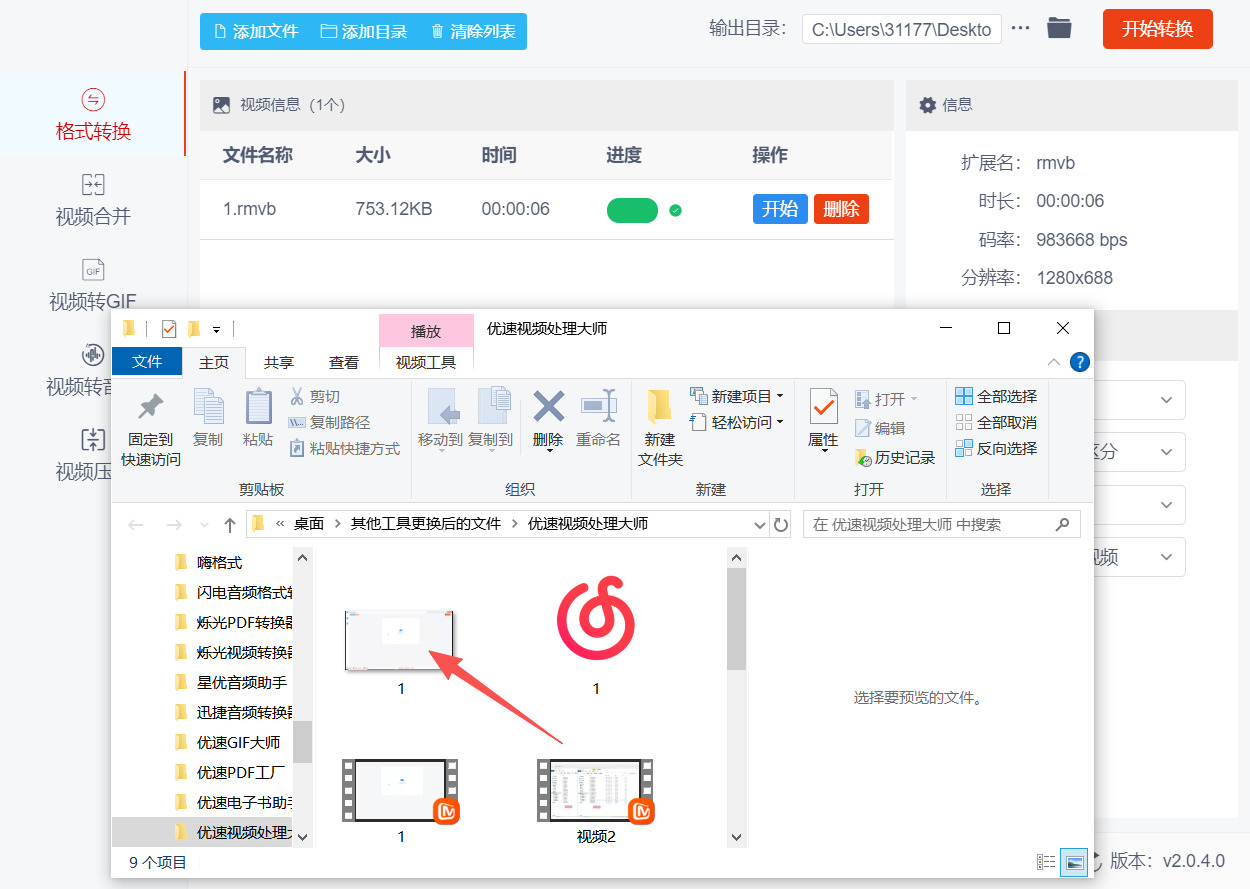Select 视频转GIF in the left sidebar
Image resolution: width=1250 pixels, height=889 pixels.
[x=93, y=286]
